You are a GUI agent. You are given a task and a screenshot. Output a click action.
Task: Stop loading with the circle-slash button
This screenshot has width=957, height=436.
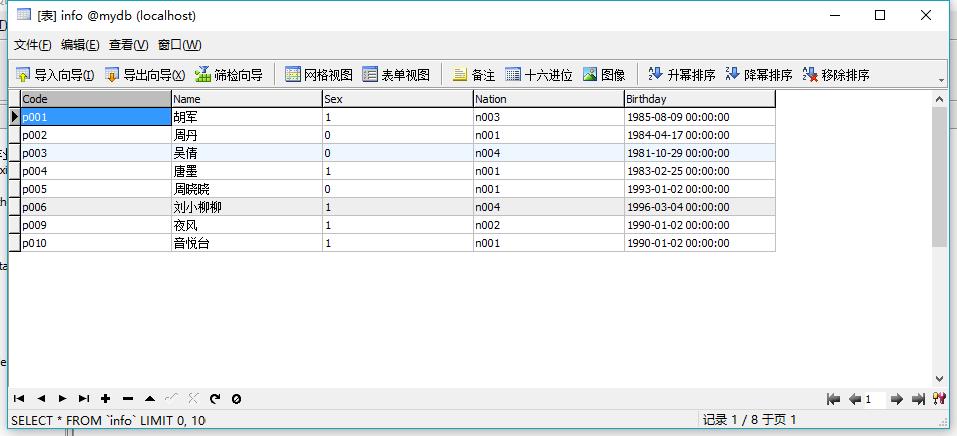(236, 399)
